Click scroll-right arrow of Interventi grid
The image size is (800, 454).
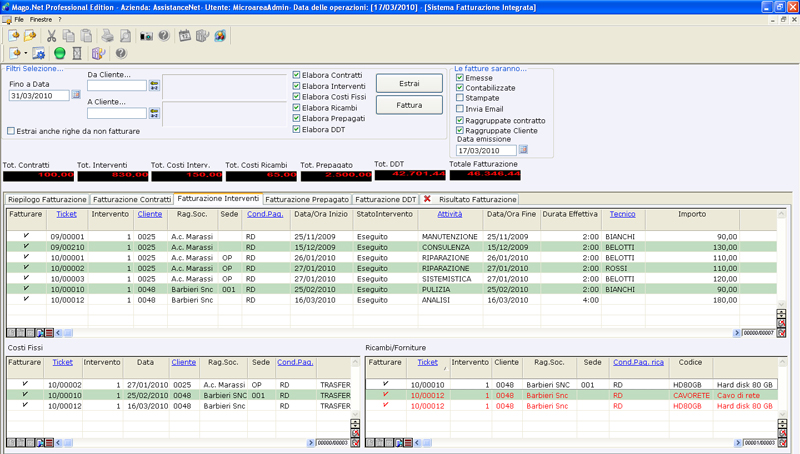[736, 333]
